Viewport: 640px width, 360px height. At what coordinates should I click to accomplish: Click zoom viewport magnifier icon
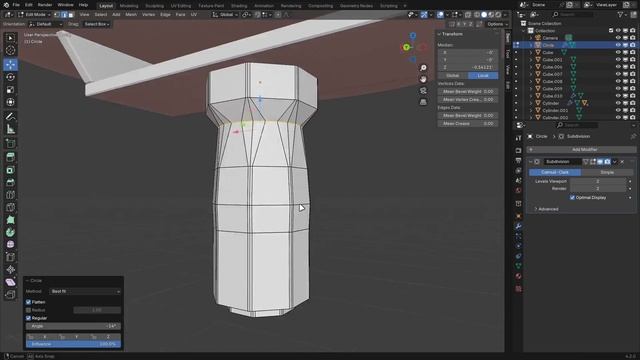(x=423, y=68)
